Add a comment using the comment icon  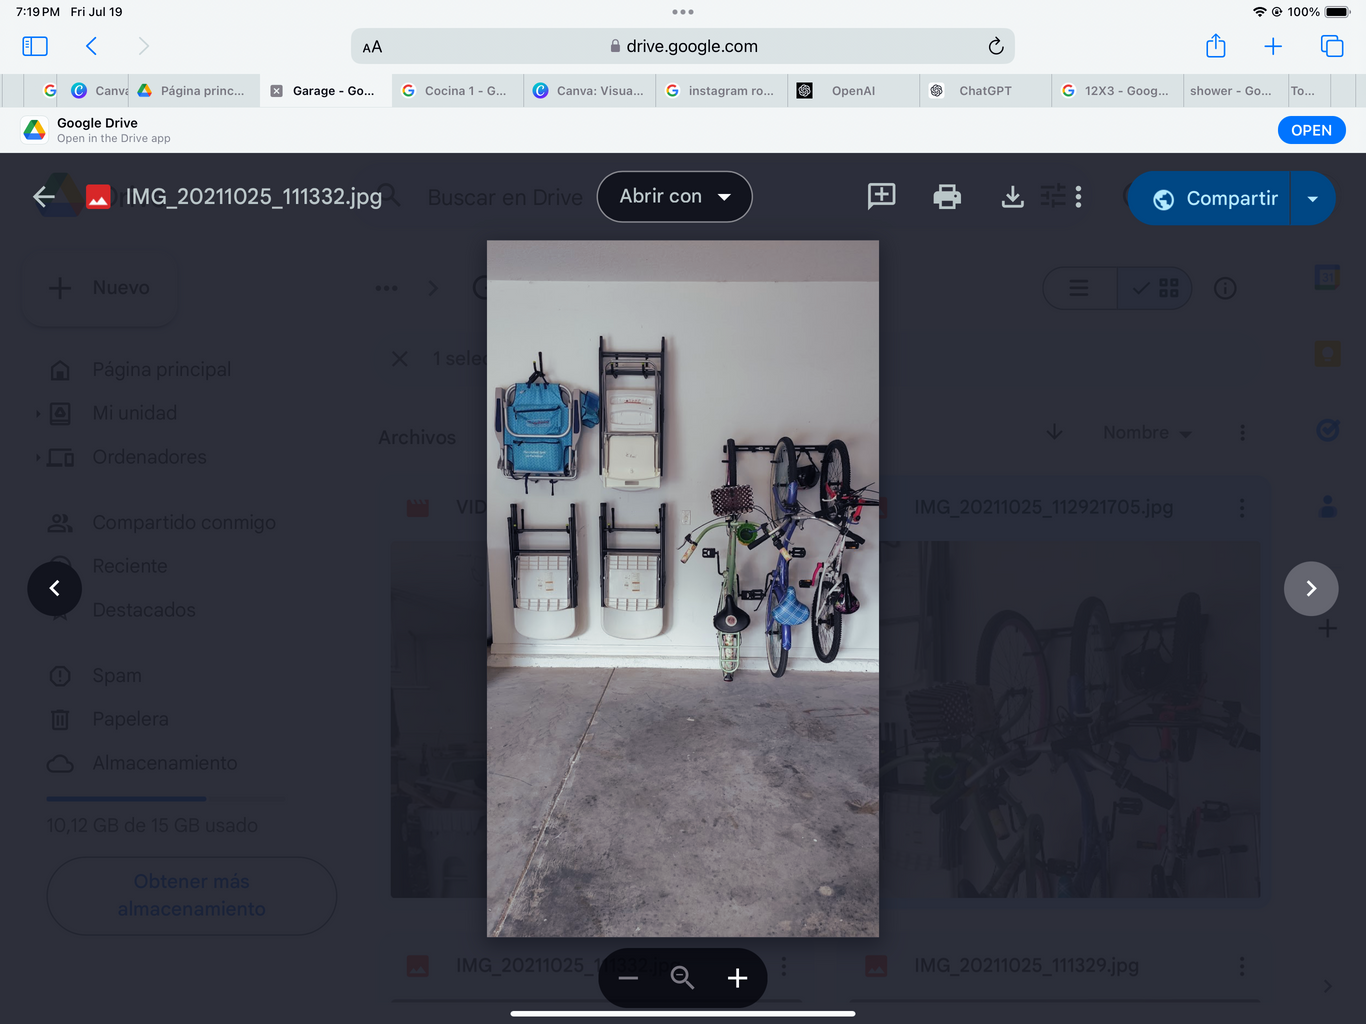pos(881,196)
